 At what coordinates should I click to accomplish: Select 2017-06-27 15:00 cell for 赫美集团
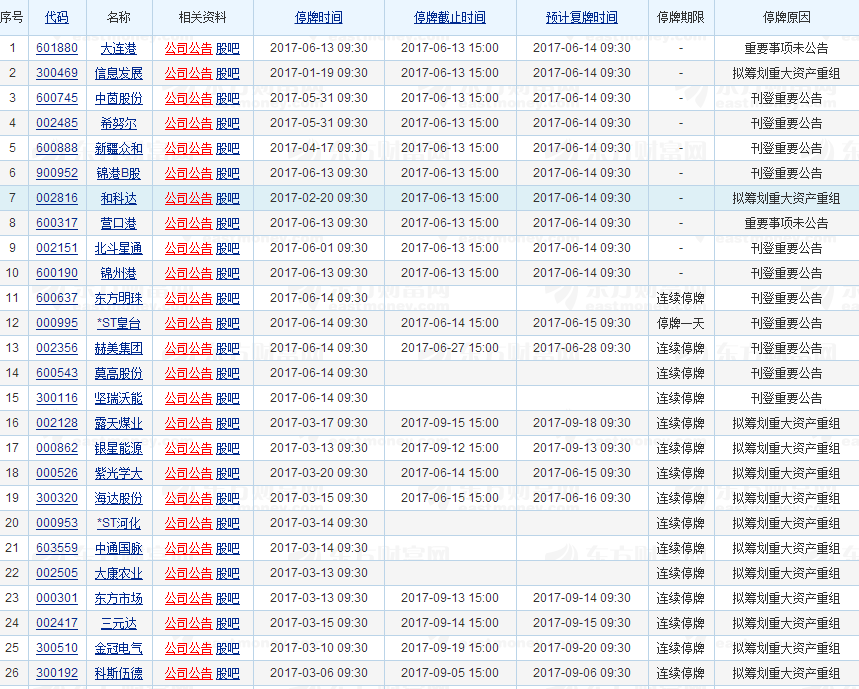[450, 348]
